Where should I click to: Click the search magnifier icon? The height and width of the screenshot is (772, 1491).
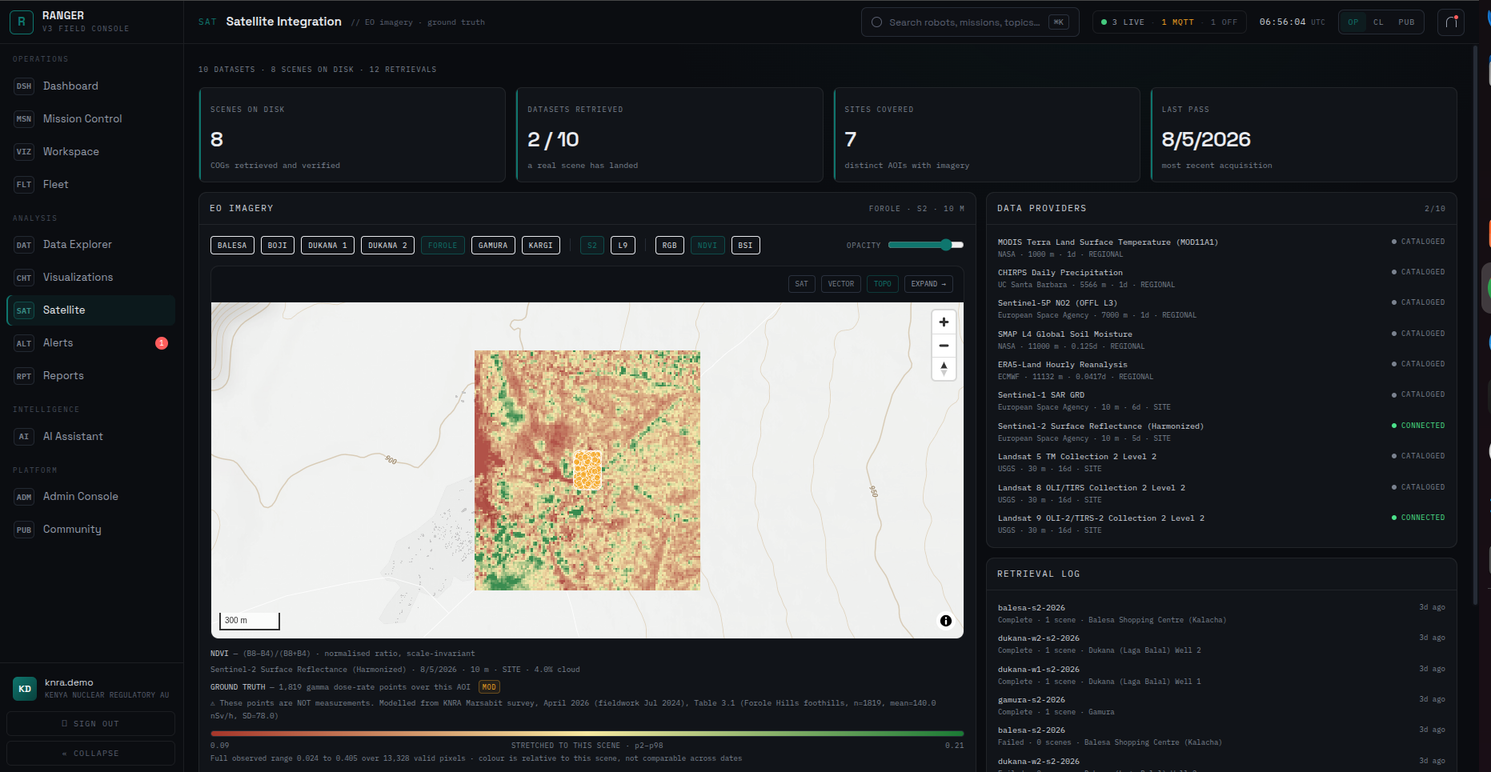coord(877,22)
